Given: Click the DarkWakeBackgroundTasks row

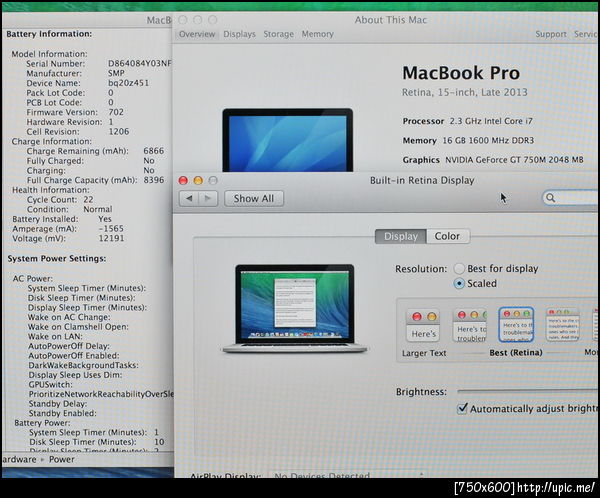Looking at the screenshot, I should pos(83,365).
